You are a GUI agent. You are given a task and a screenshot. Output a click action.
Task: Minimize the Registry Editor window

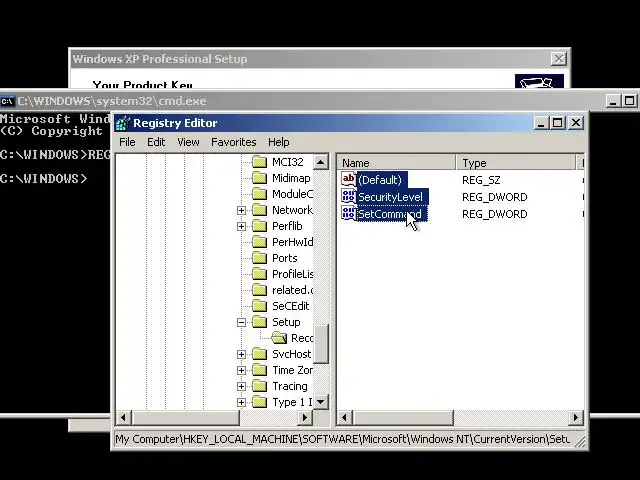click(542, 122)
